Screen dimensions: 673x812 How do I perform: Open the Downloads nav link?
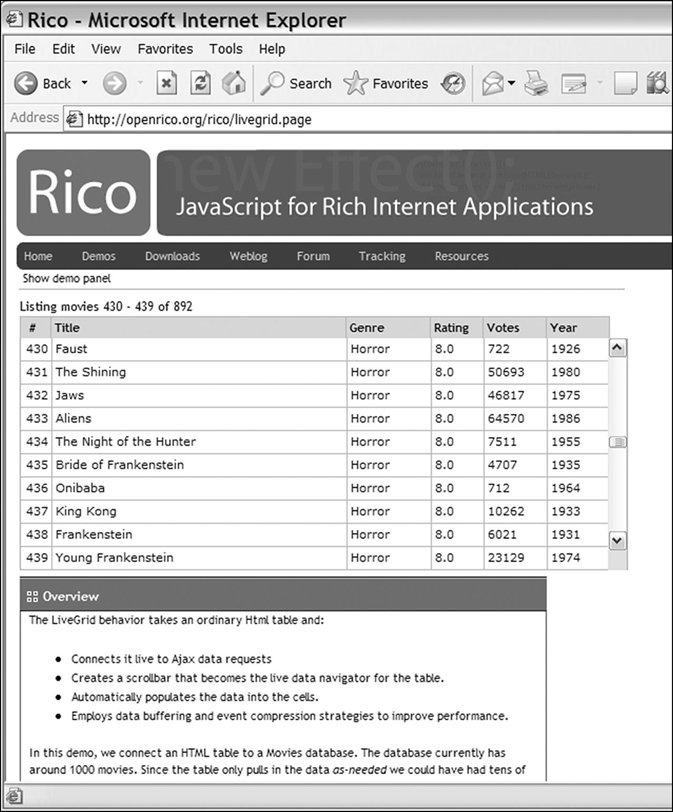tap(172, 256)
